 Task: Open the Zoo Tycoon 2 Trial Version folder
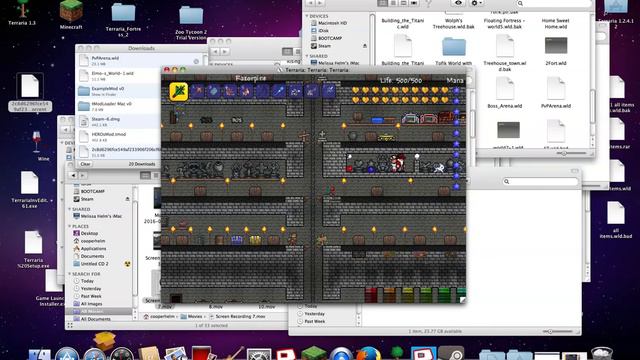pyautogui.click(x=191, y=22)
